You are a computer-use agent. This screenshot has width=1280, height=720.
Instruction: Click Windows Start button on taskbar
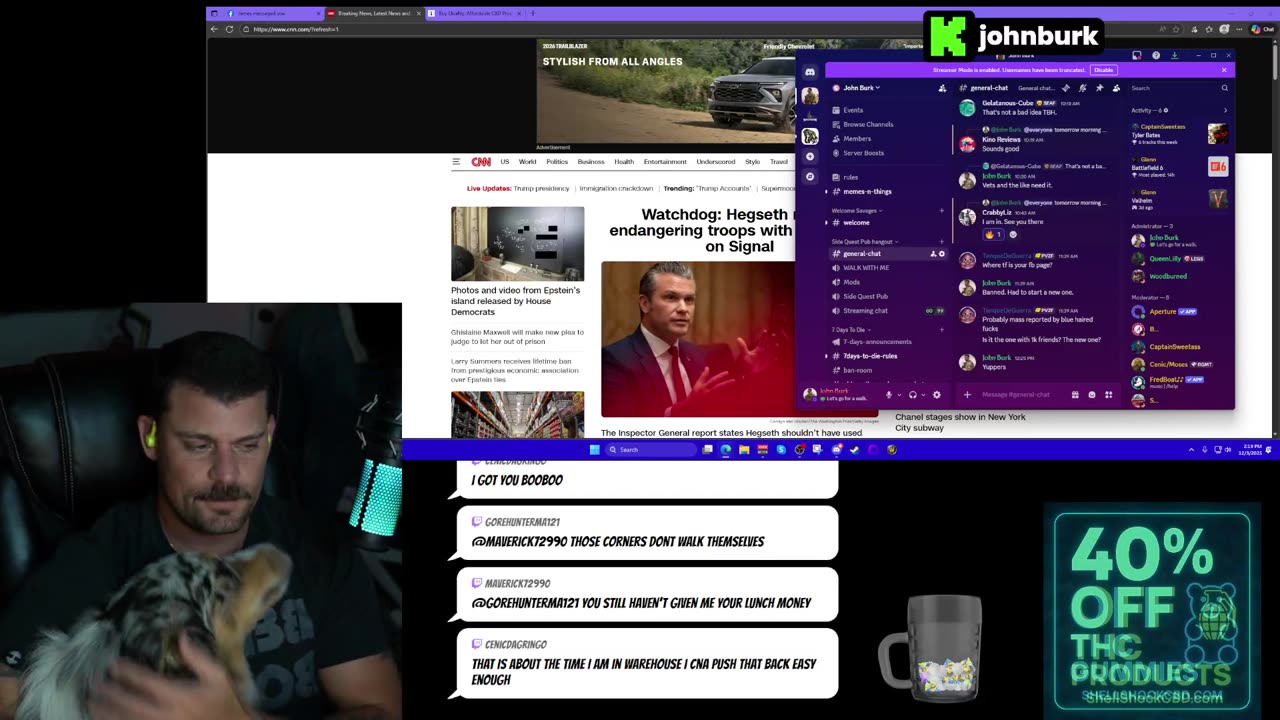tap(594, 450)
